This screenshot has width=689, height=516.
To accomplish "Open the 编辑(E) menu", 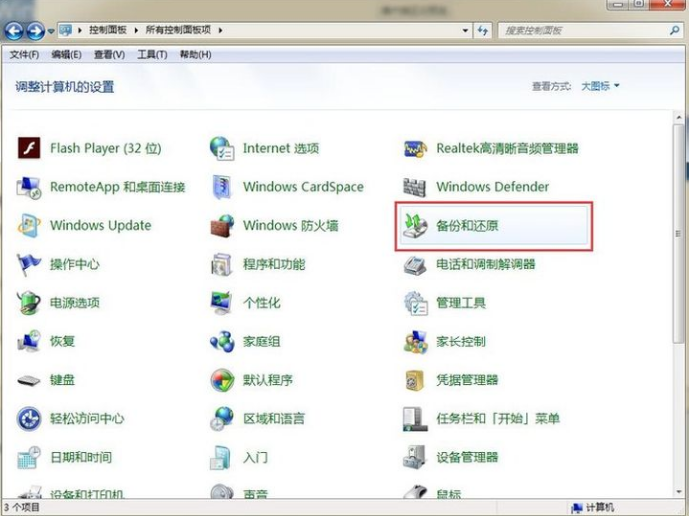I will [x=66, y=55].
